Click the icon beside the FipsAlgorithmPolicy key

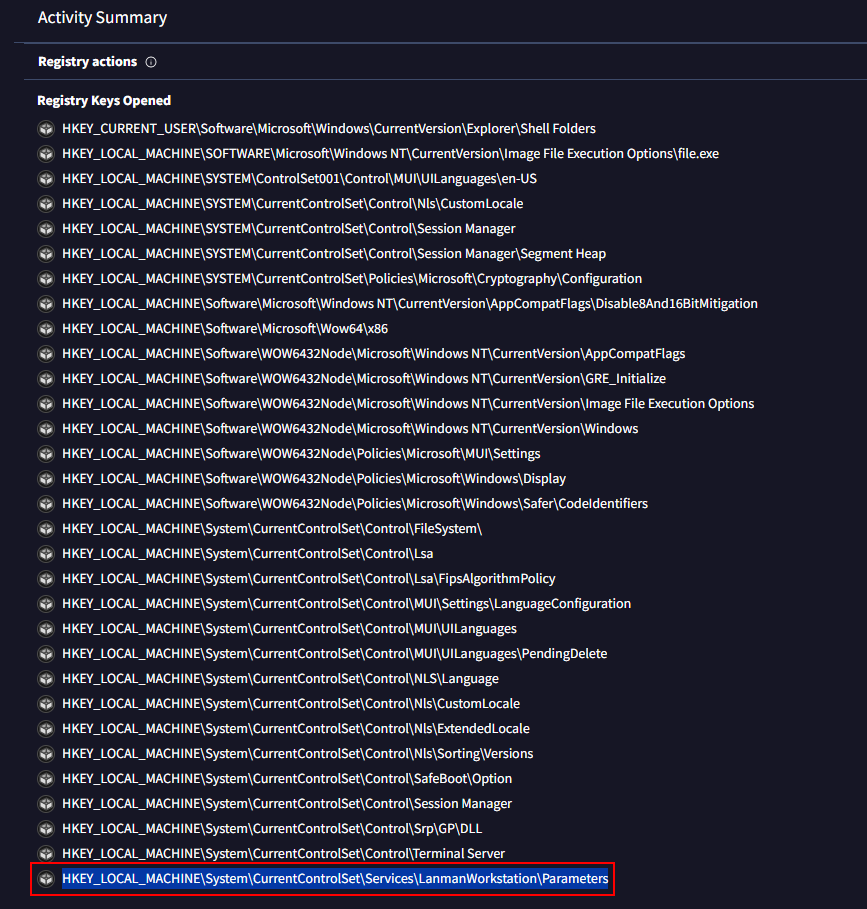pos(46,579)
